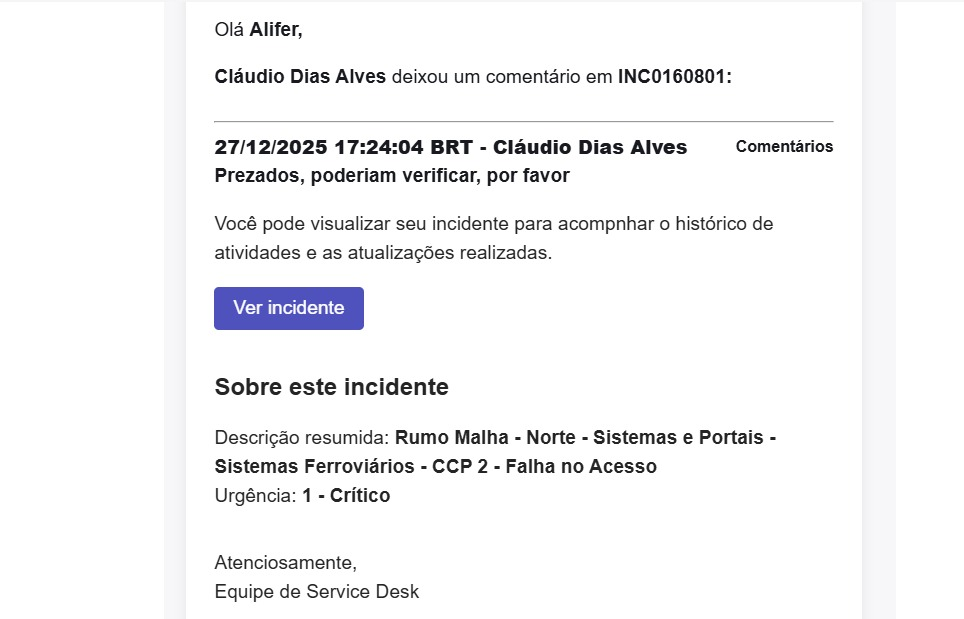Click the Descrição resumida label
Image resolution: width=964 pixels, height=619 pixels.
pos(302,438)
